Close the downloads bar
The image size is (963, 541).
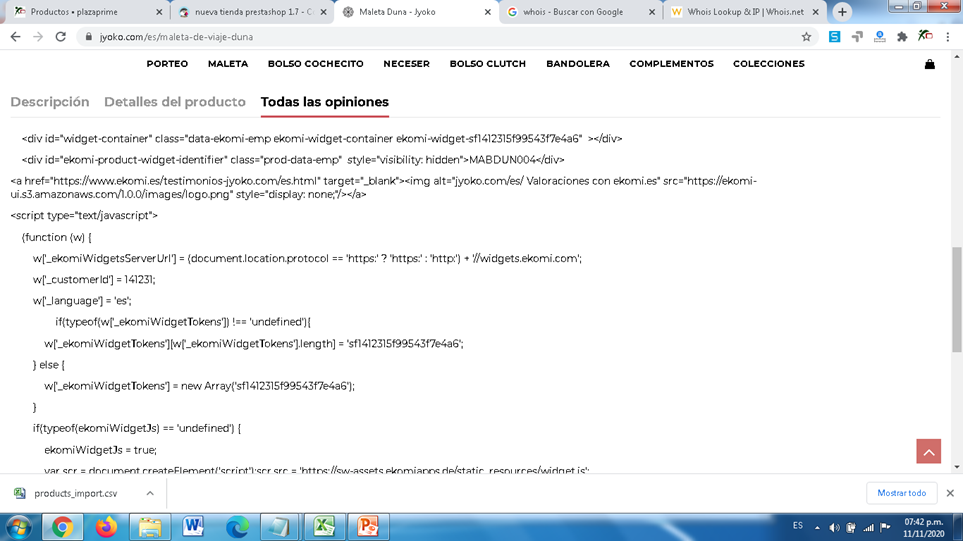tap(950, 493)
